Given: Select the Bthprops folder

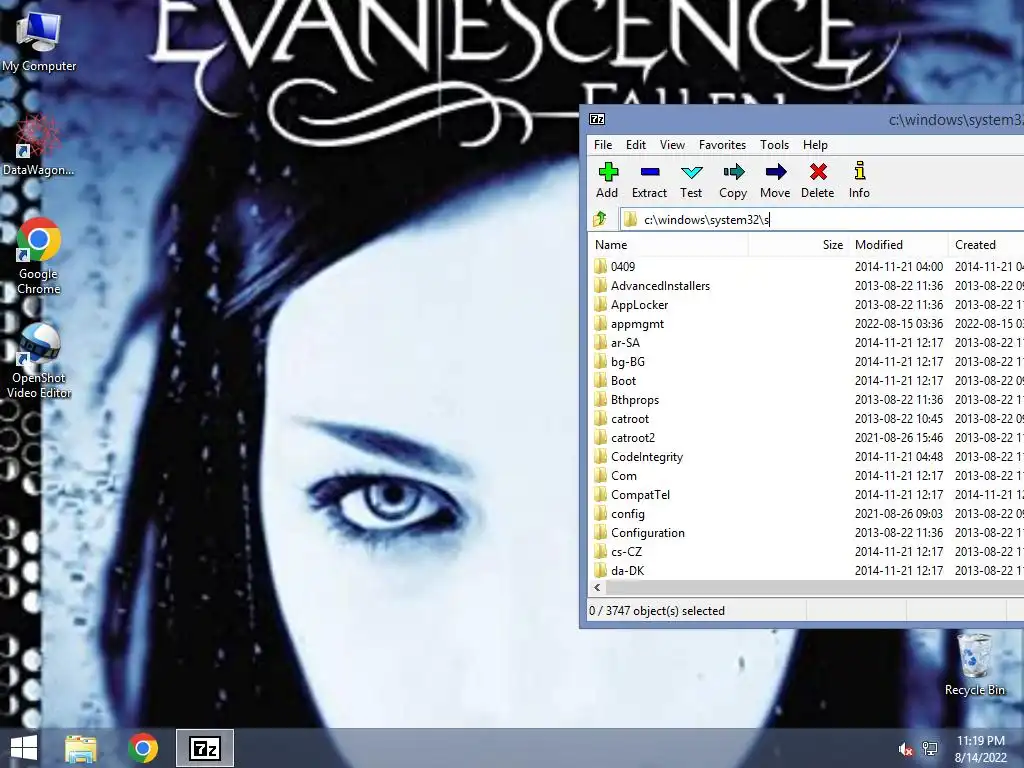Looking at the screenshot, I should pyautogui.click(x=635, y=400).
